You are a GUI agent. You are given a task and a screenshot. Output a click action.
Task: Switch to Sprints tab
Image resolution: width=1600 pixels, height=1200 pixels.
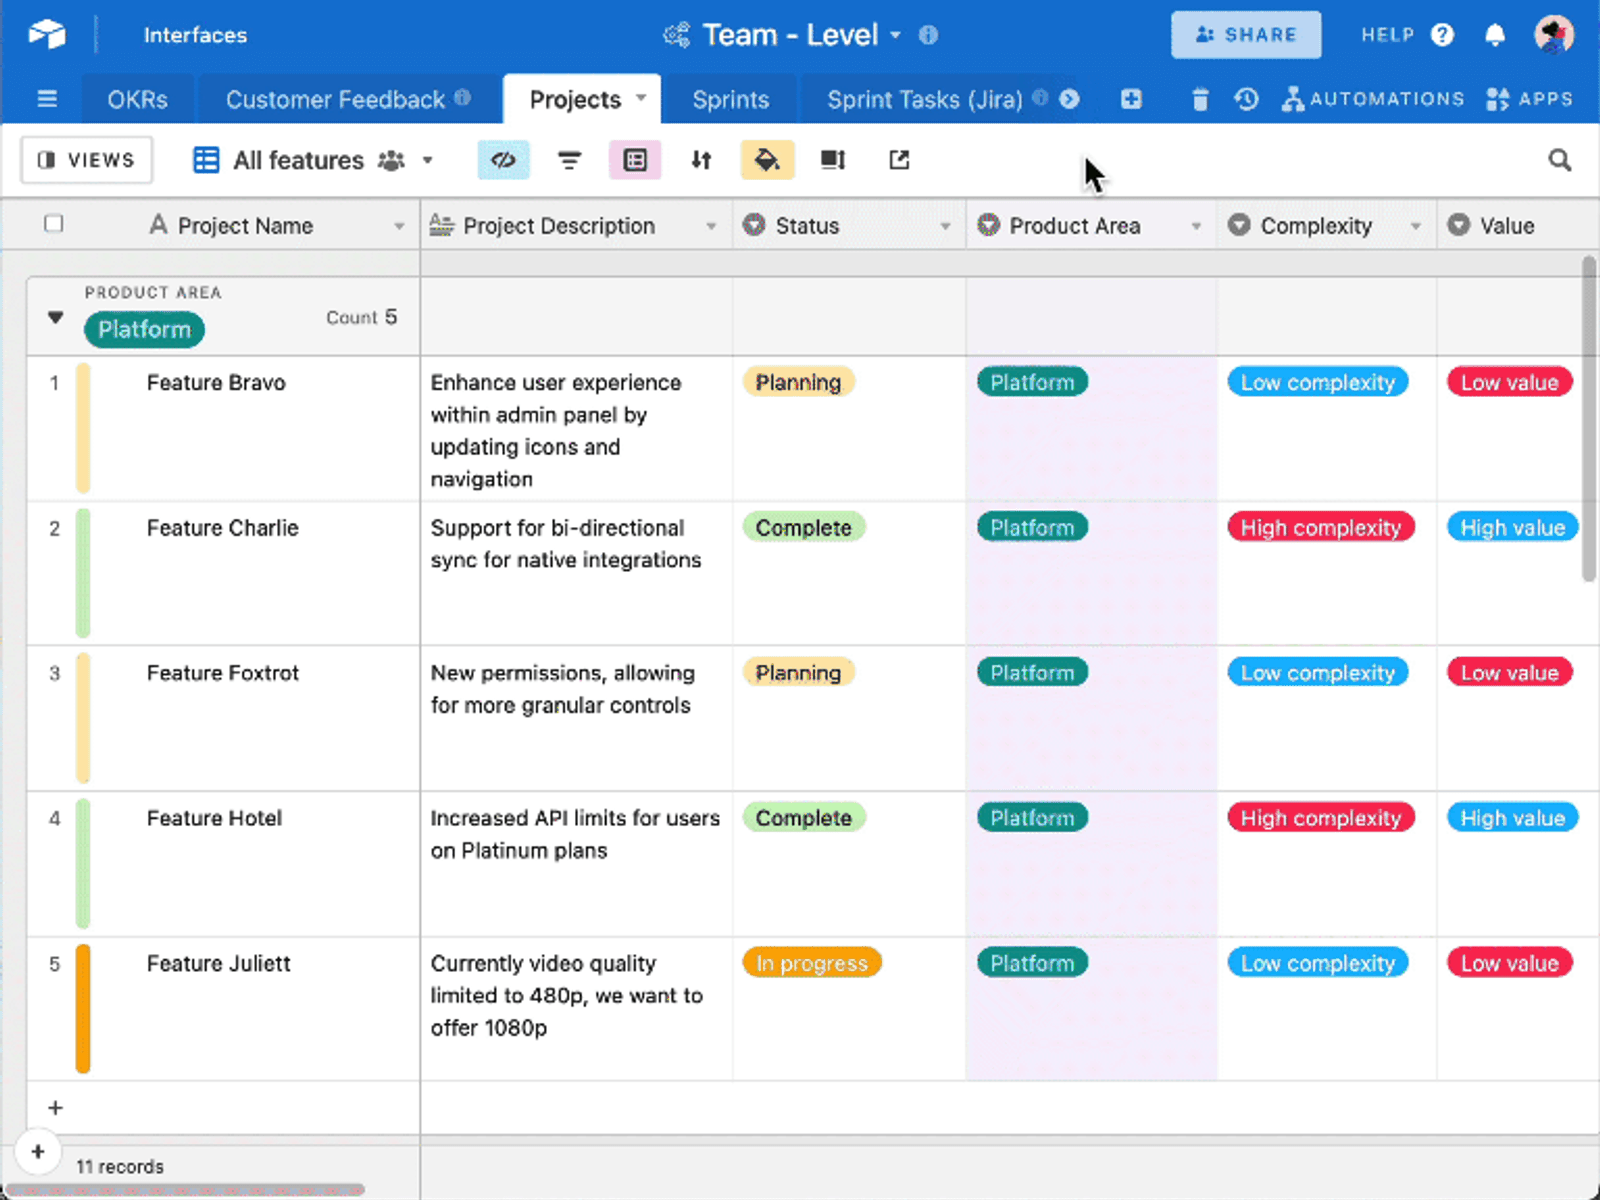click(x=731, y=99)
